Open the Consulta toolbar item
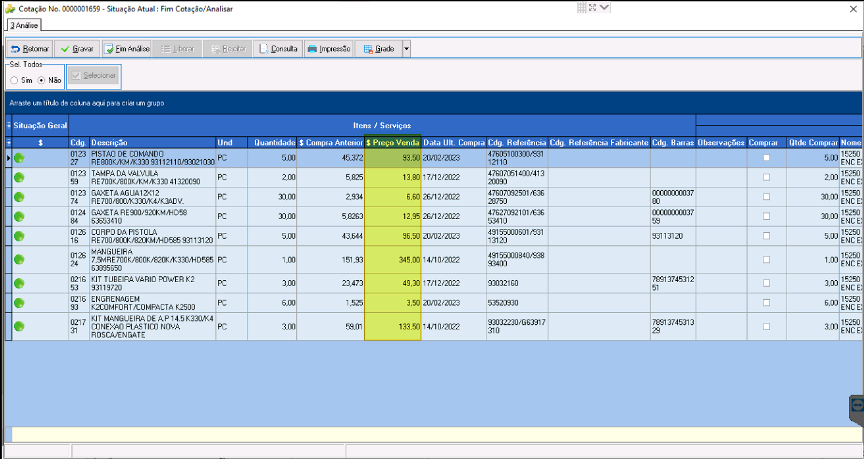864x459 pixels. pyautogui.click(x=278, y=49)
